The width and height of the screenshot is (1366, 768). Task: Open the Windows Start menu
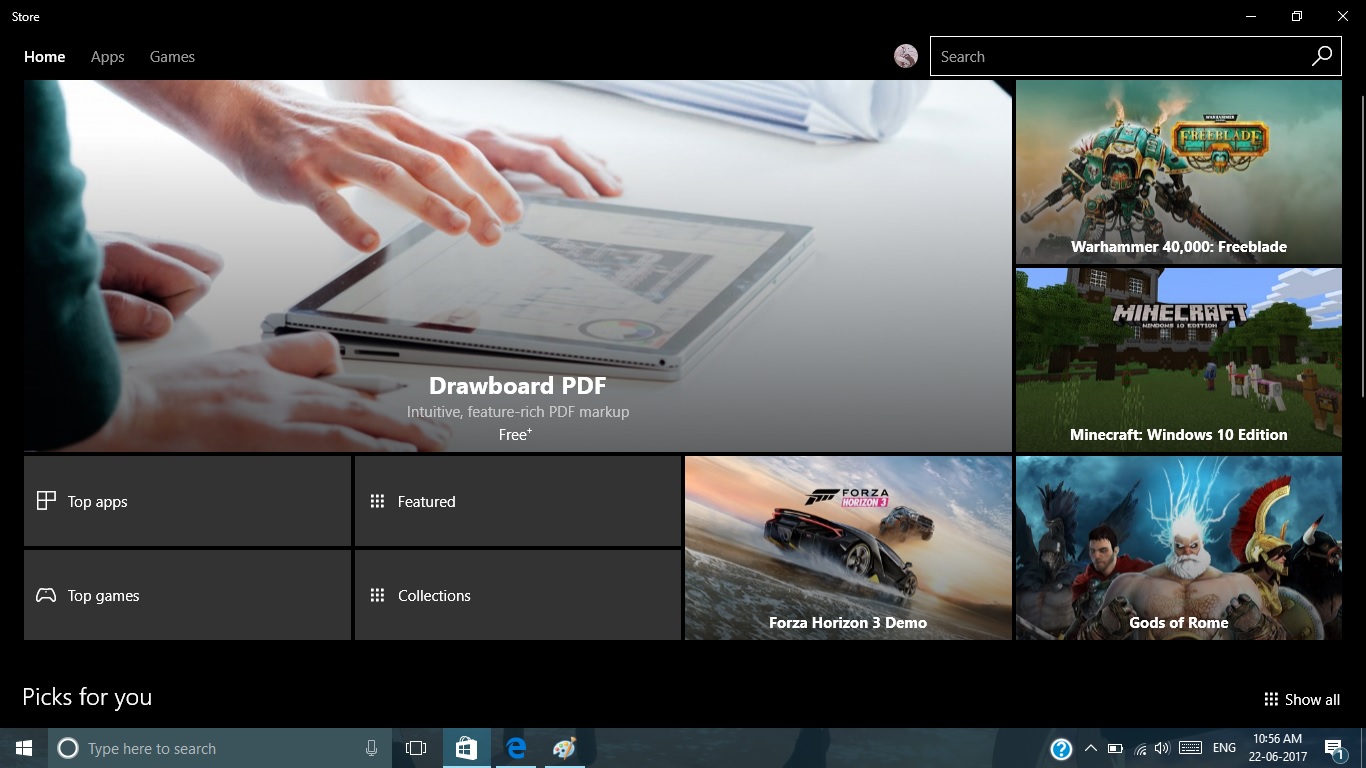[24, 748]
